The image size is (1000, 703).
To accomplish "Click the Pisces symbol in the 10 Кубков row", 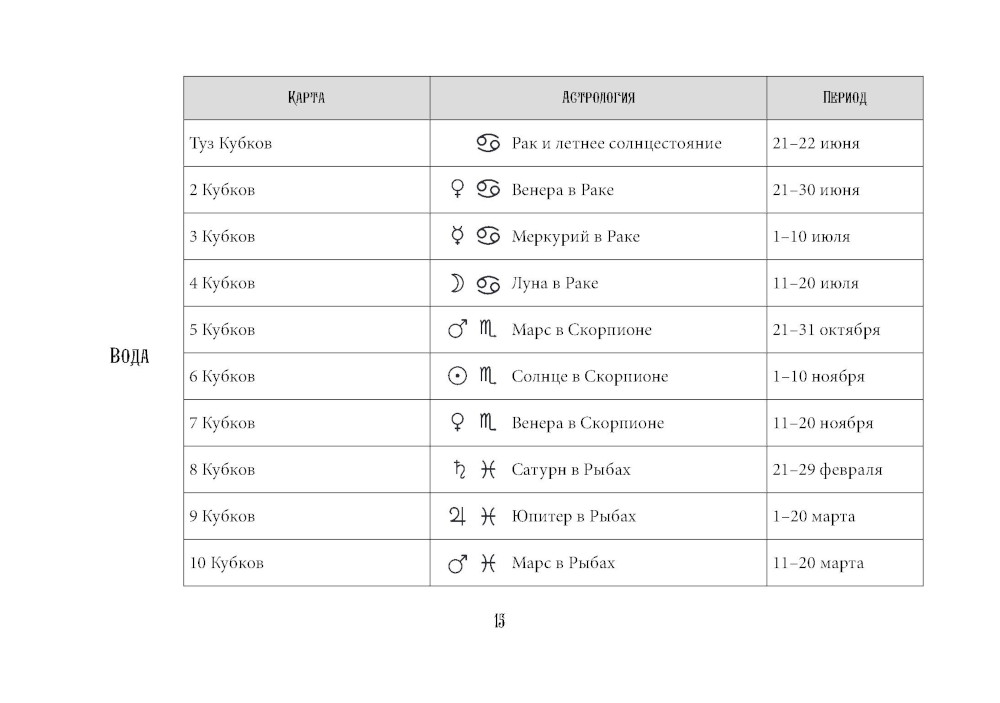I will [488, 563].
